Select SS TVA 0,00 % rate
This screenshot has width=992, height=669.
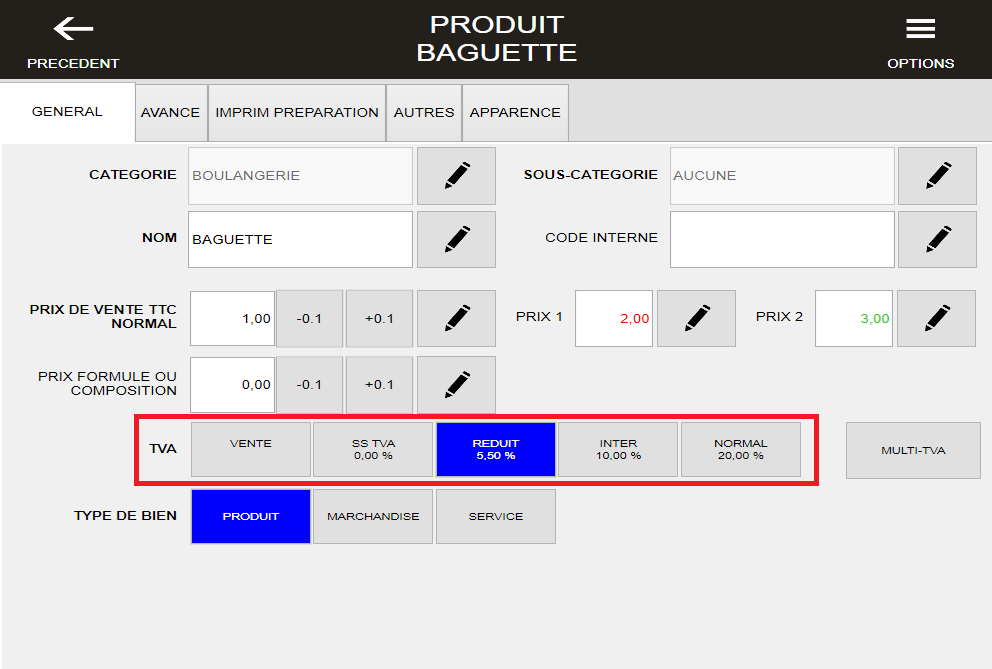coord(373,449)
